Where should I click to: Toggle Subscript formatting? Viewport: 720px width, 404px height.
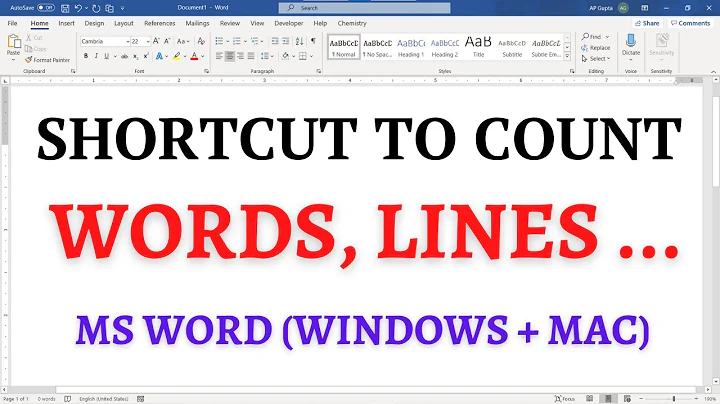click(135, 56)
